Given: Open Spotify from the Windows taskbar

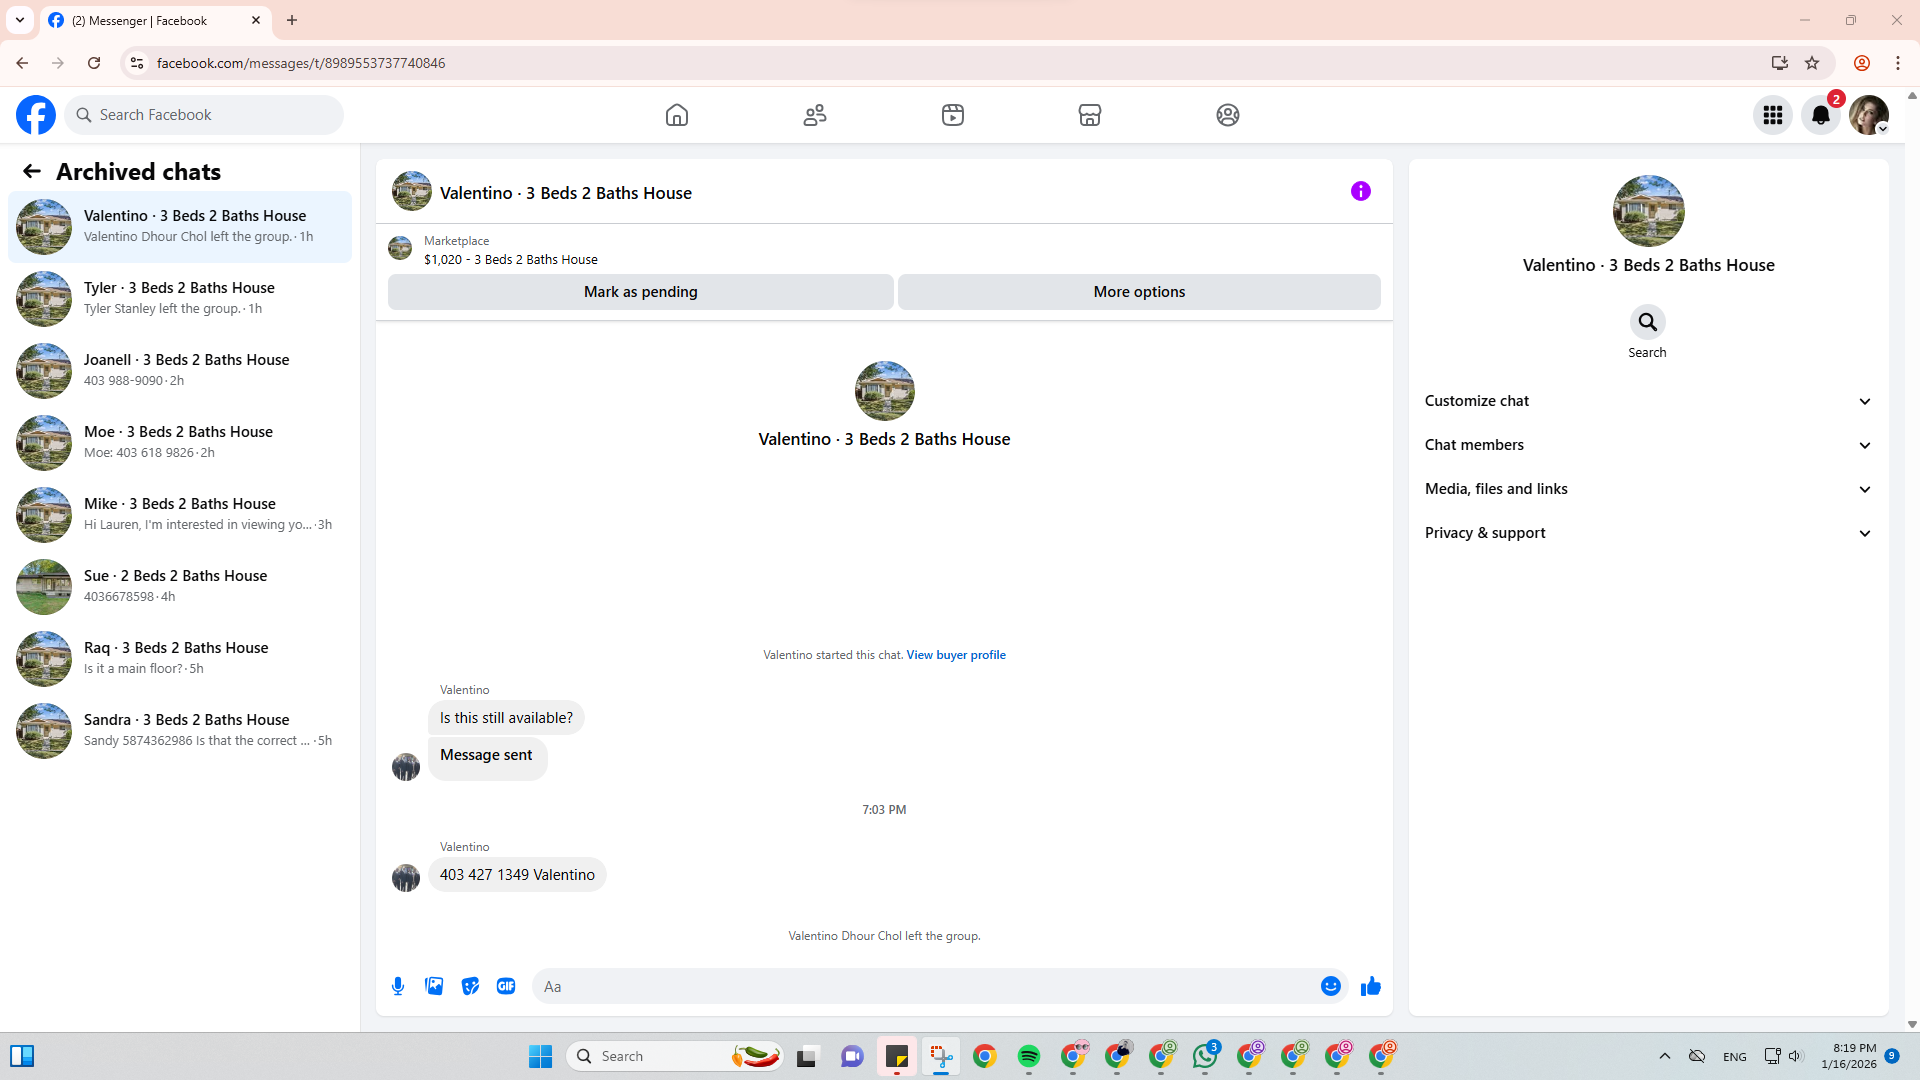Looking at the screenshot, I should coord(1028,1056).
